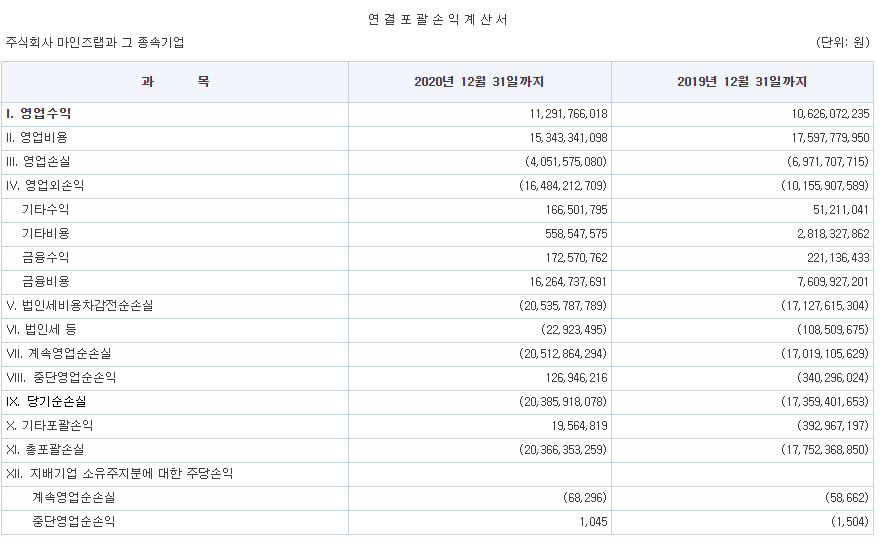Screen dimensions: 880x556
Task: Select value 16,264,737,691
Action: [x=569, y=282]
